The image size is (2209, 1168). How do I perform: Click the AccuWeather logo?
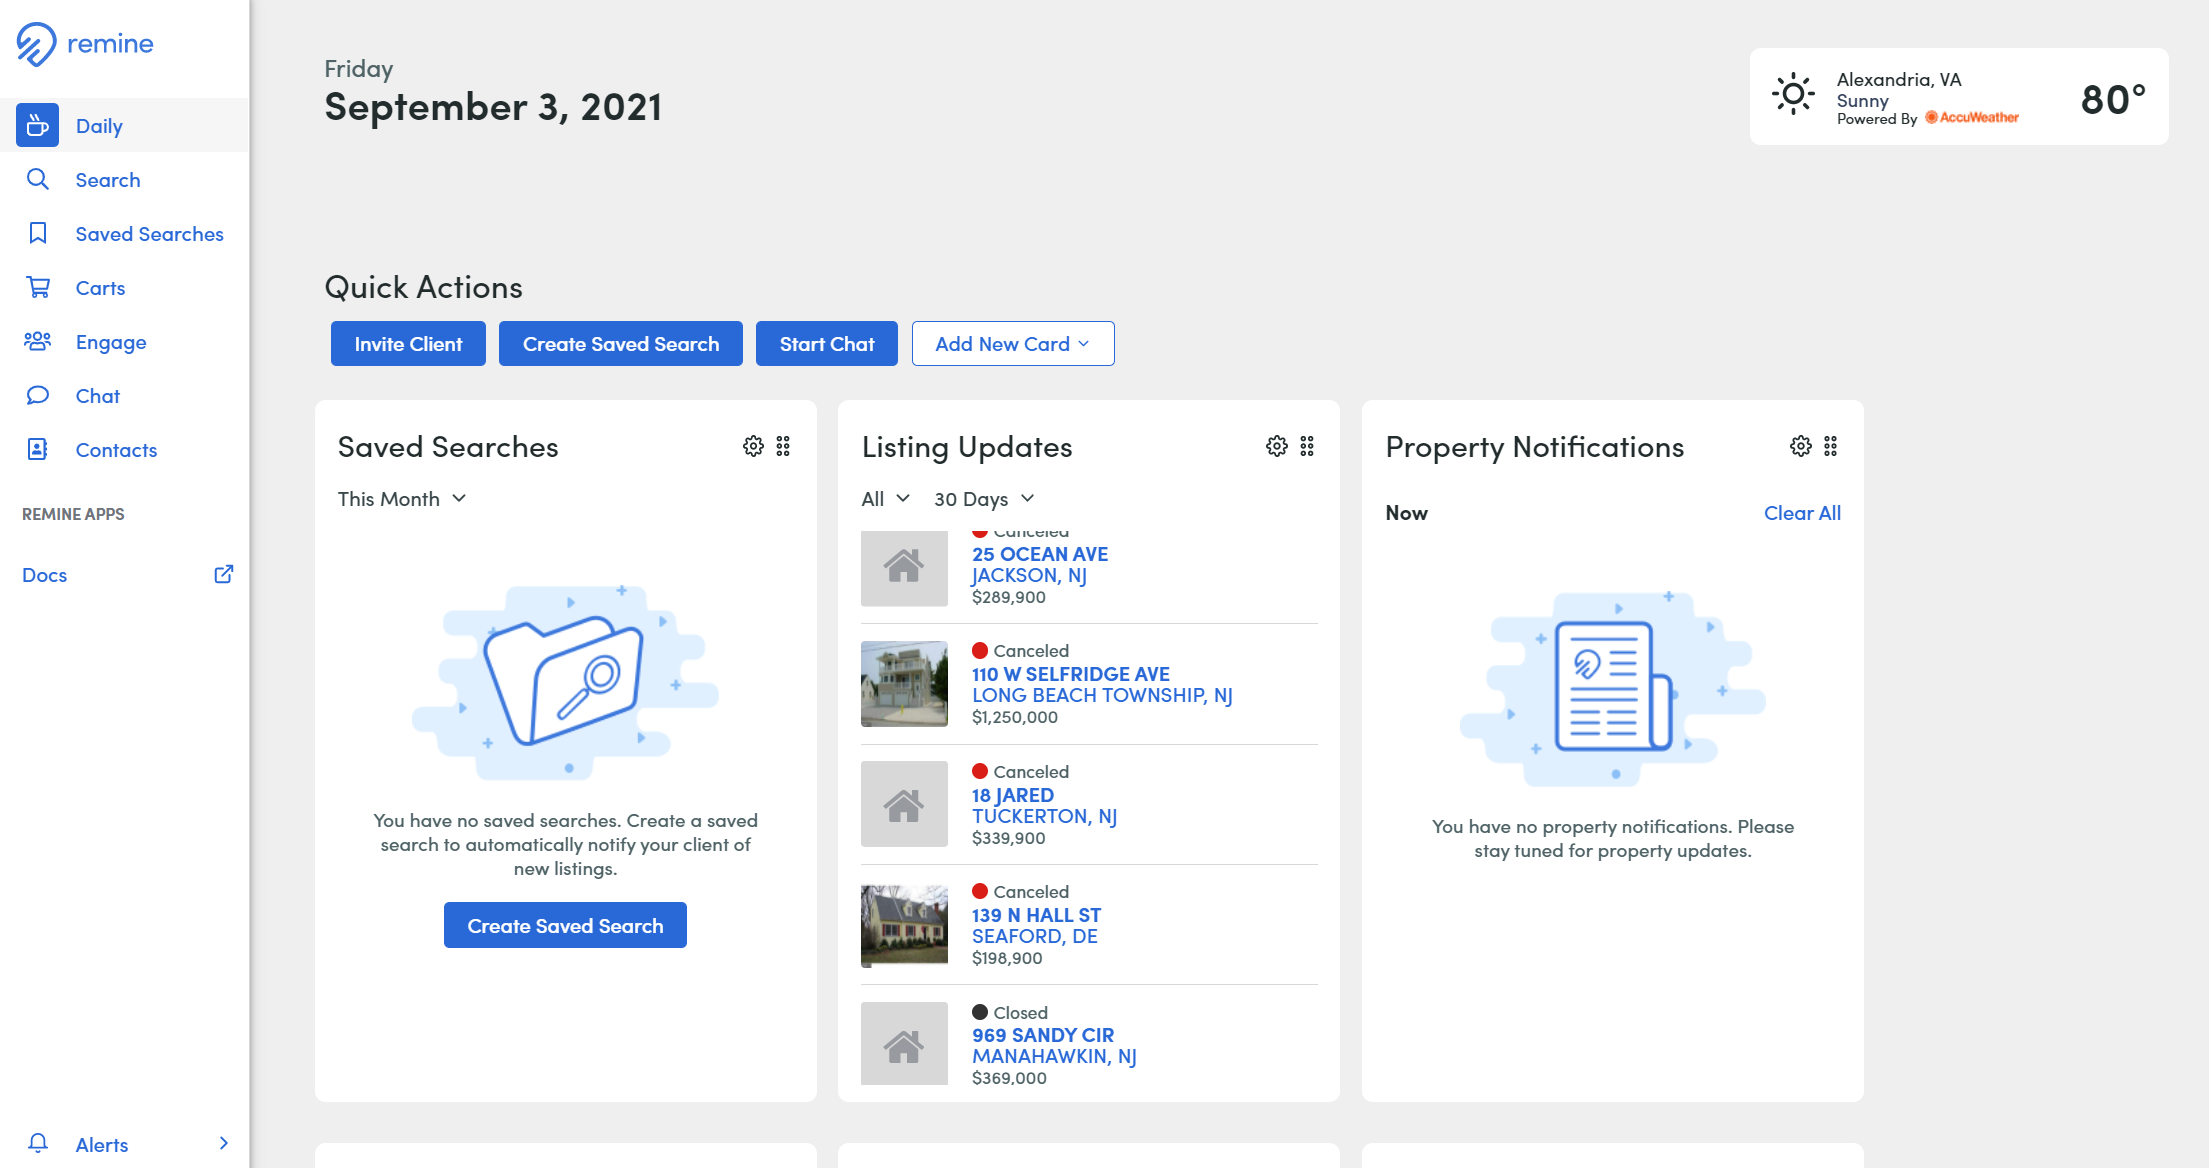coord(1972,118)
